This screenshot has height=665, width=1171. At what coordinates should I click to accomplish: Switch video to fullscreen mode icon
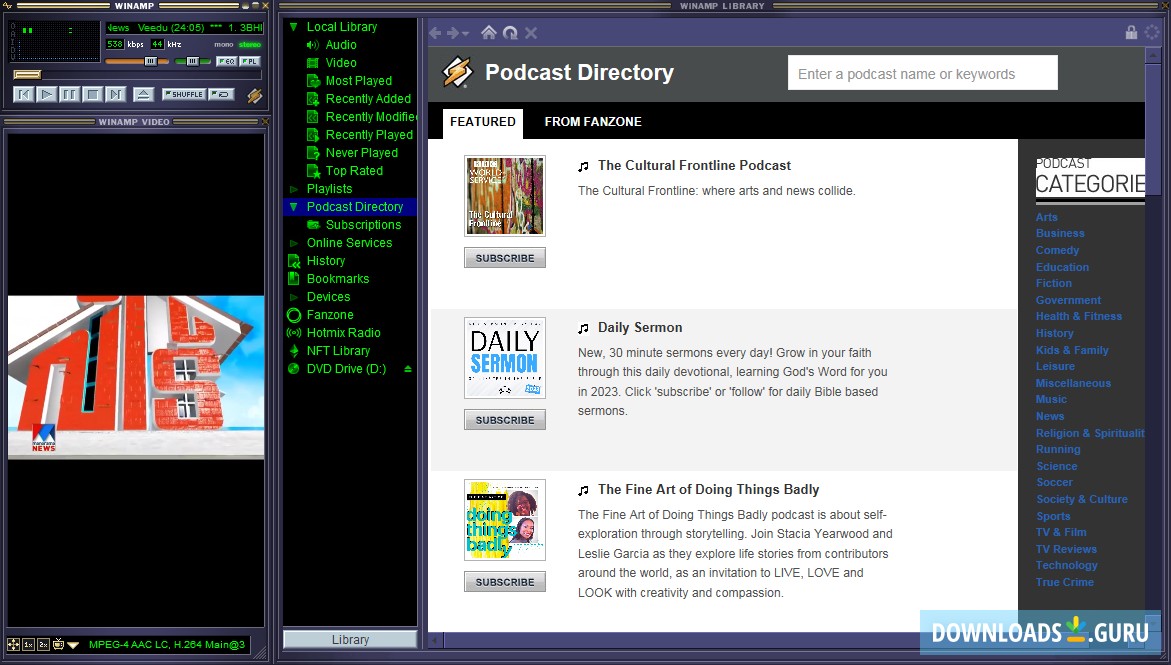[x=13, y=644]
